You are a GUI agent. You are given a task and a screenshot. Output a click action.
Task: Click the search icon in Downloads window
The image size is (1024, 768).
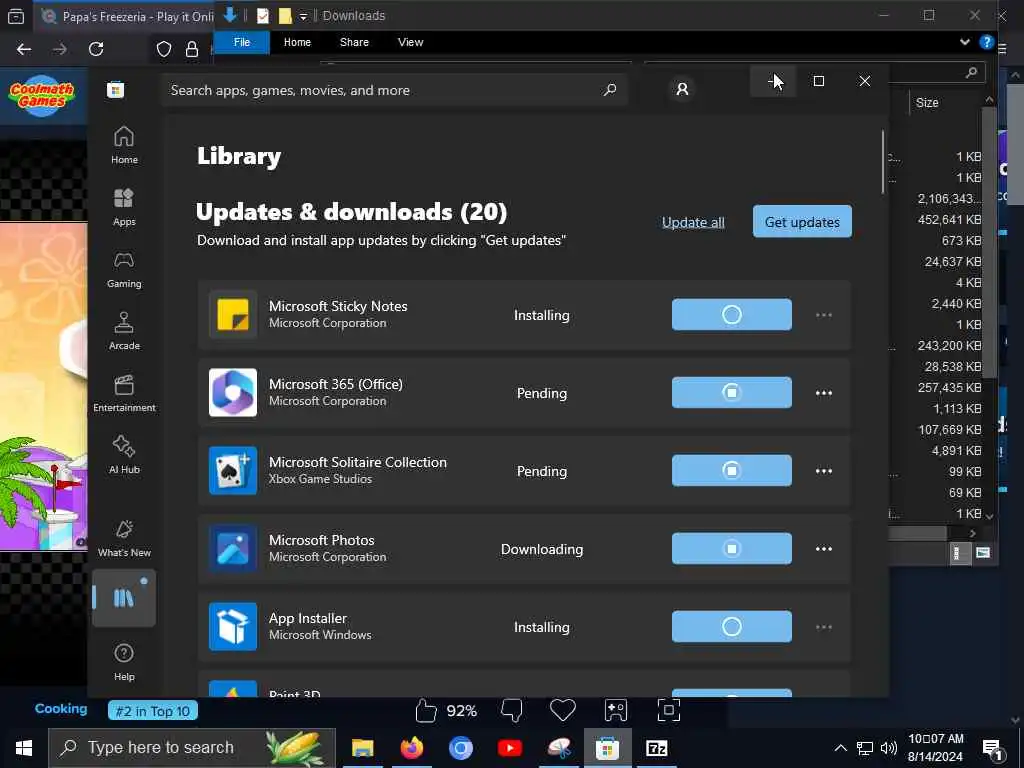971,72
